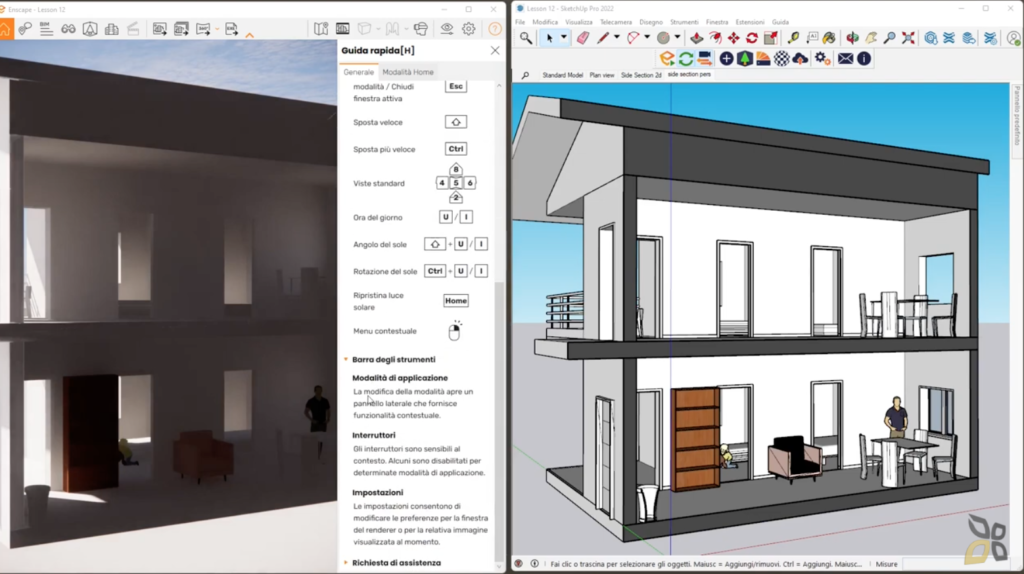1024x574 pixels.
Task: Click the Esc key badge in quick guide
Action: [x=456, y=86]
